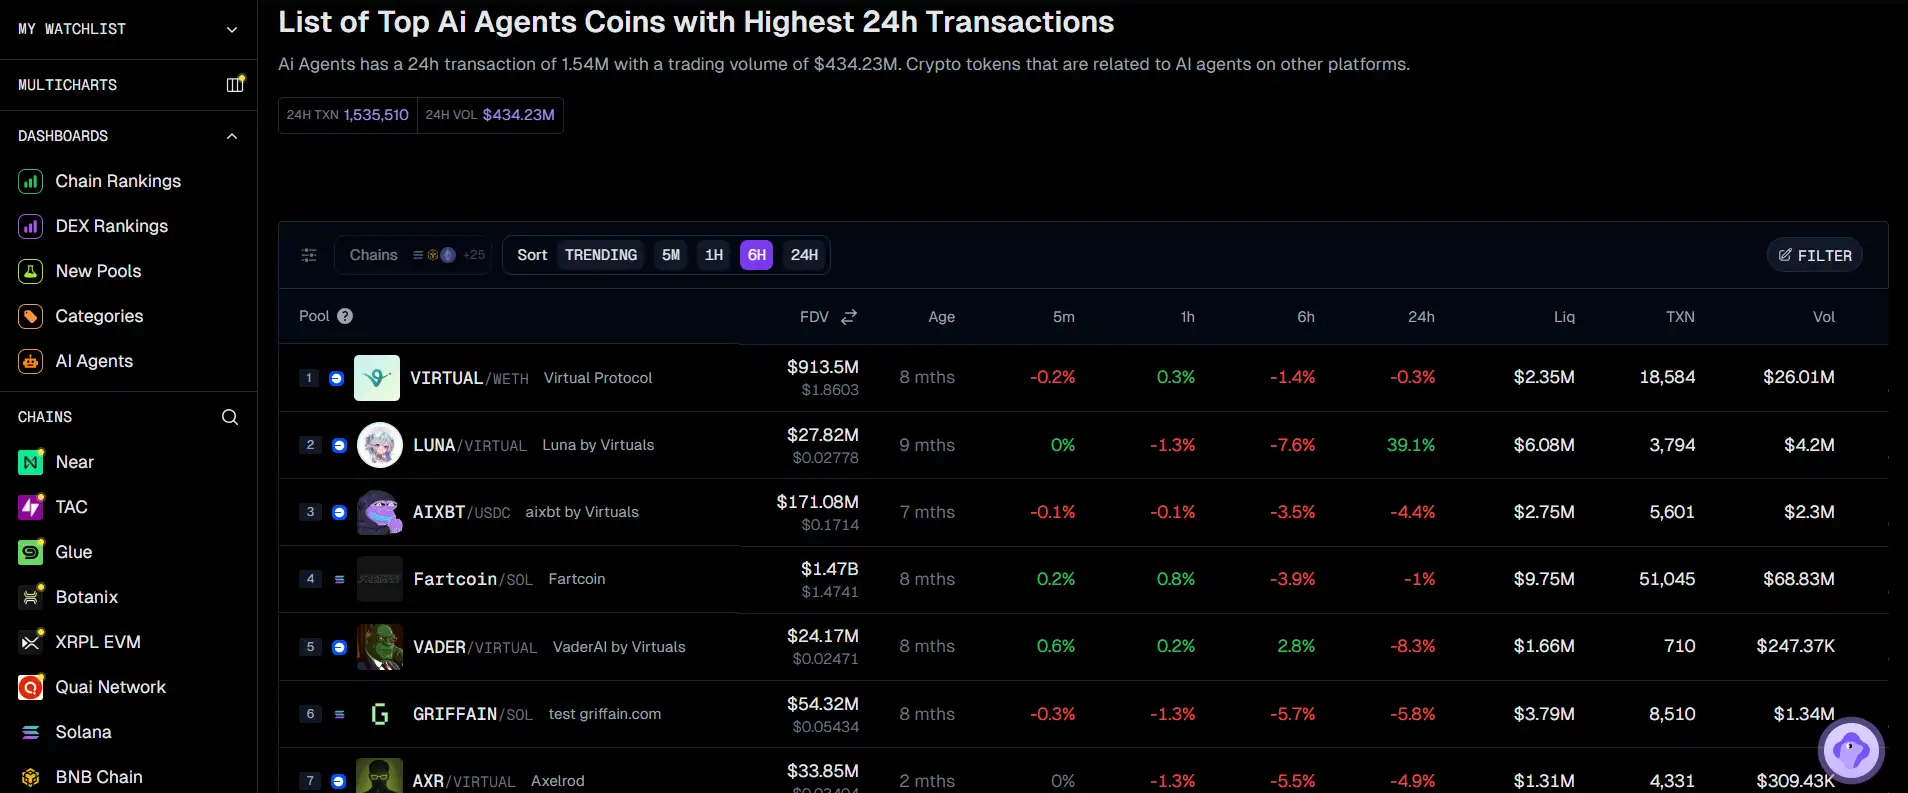Sort the table by Vol column

[1823, 317]
